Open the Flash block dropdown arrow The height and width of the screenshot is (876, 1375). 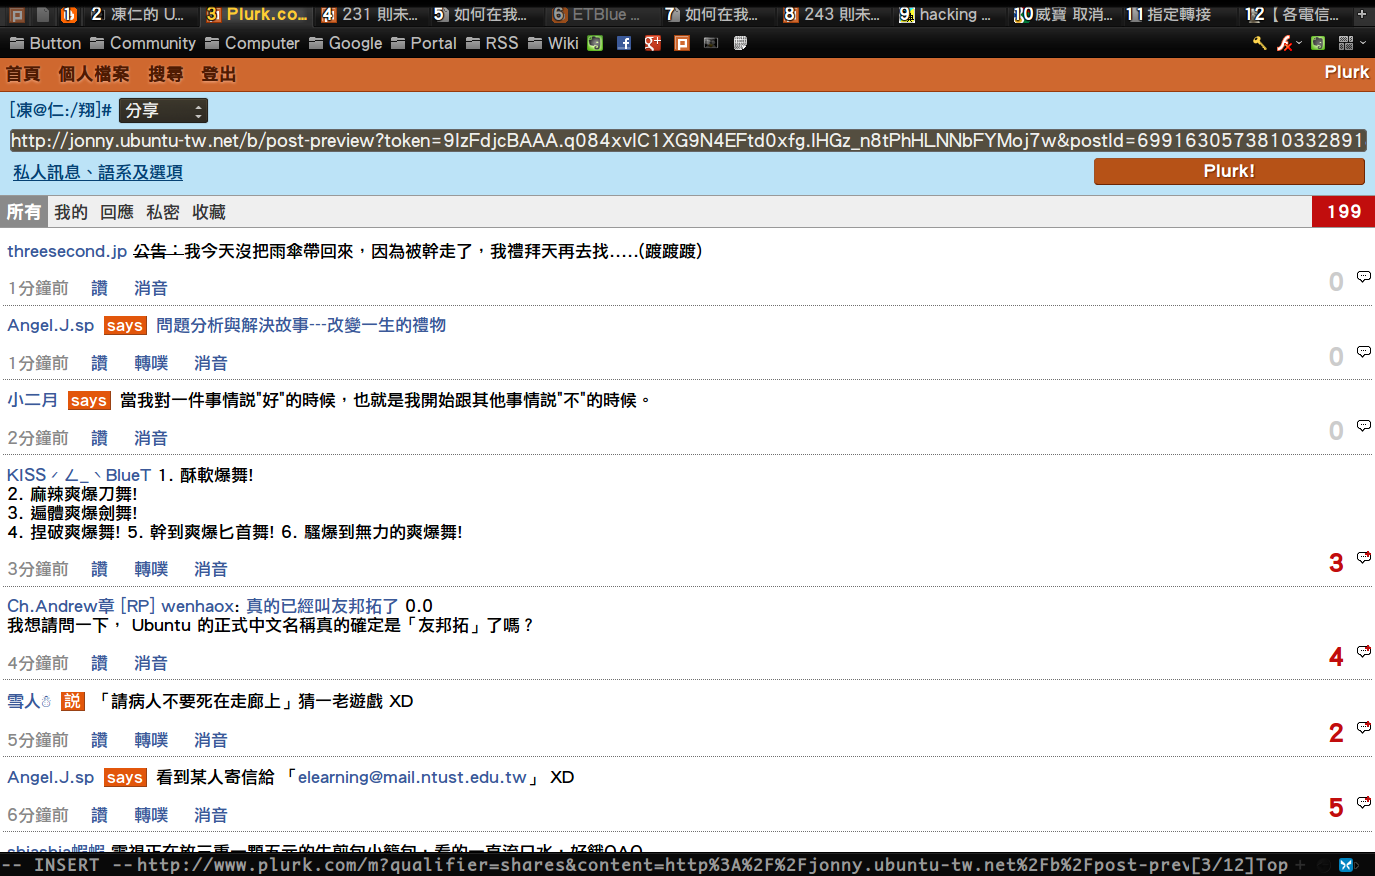(x=1299, y=43)
